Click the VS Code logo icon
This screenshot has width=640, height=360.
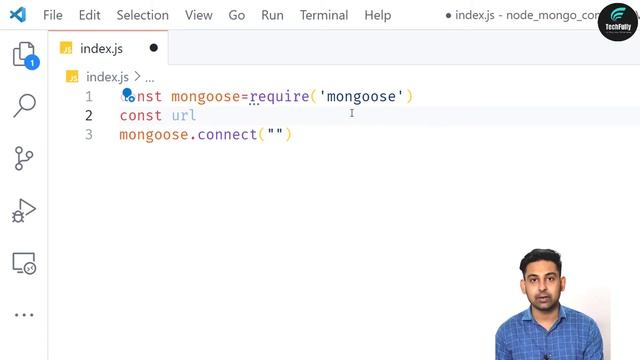tap(18, 15)
